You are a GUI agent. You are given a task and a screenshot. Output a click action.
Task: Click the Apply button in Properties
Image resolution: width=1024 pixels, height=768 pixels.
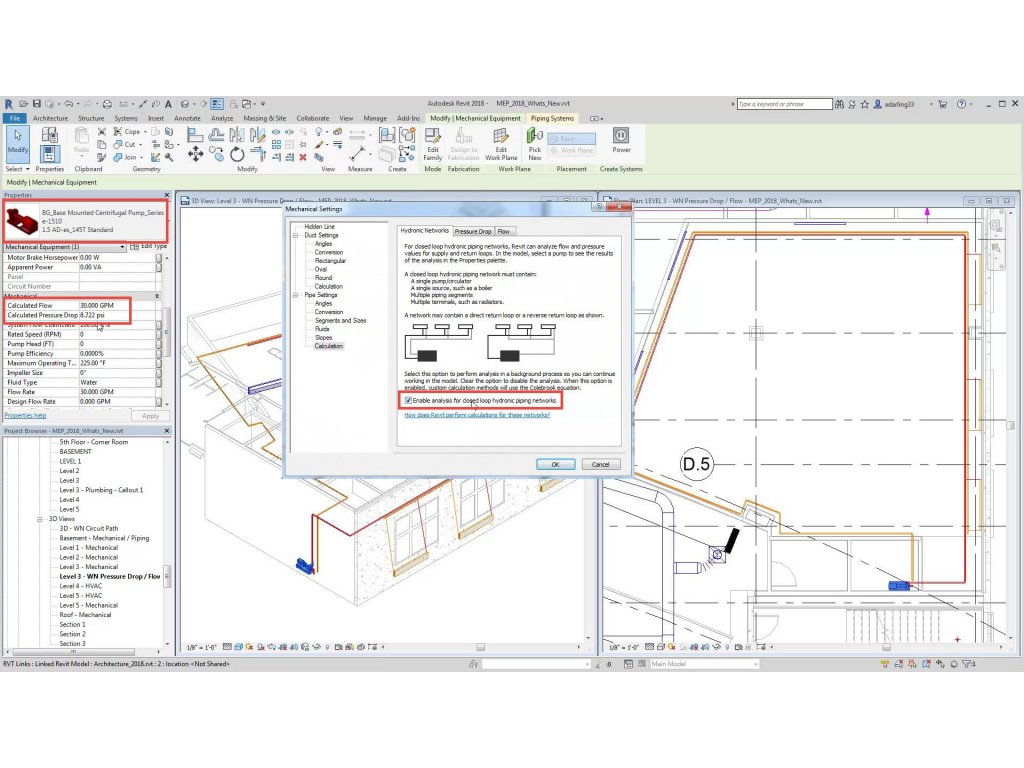click(x=150, y=416)
